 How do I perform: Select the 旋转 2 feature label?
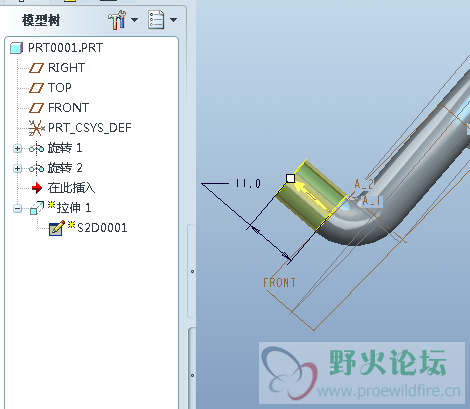click(65, 168)
